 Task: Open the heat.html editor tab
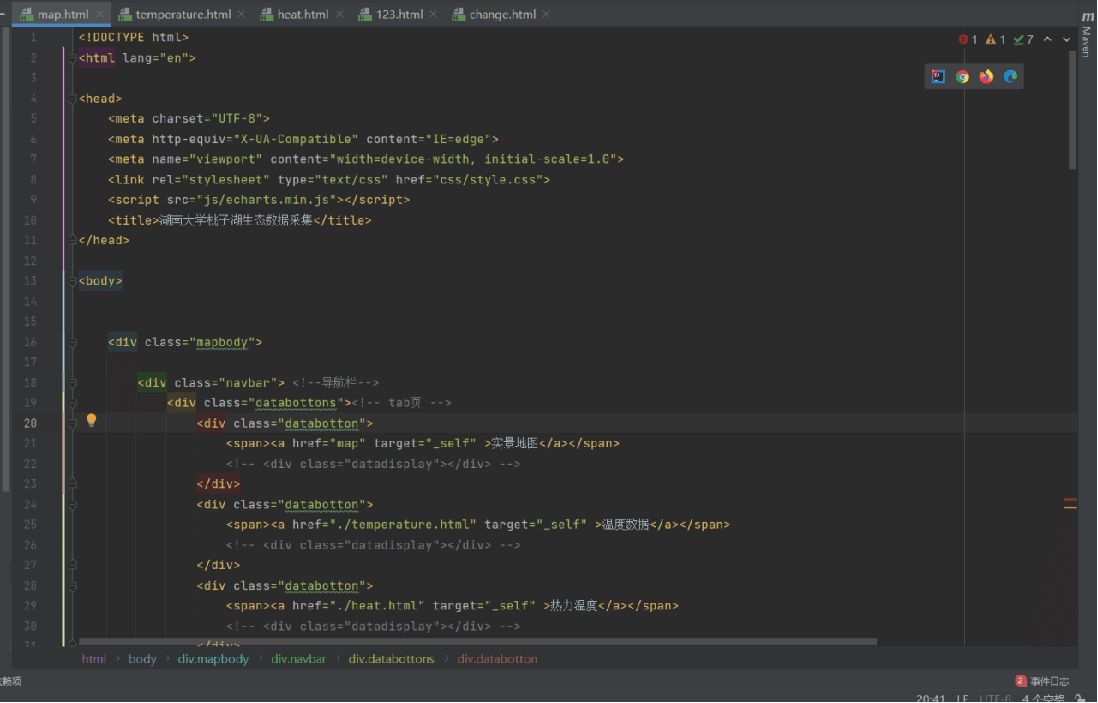tap(301, 14)
